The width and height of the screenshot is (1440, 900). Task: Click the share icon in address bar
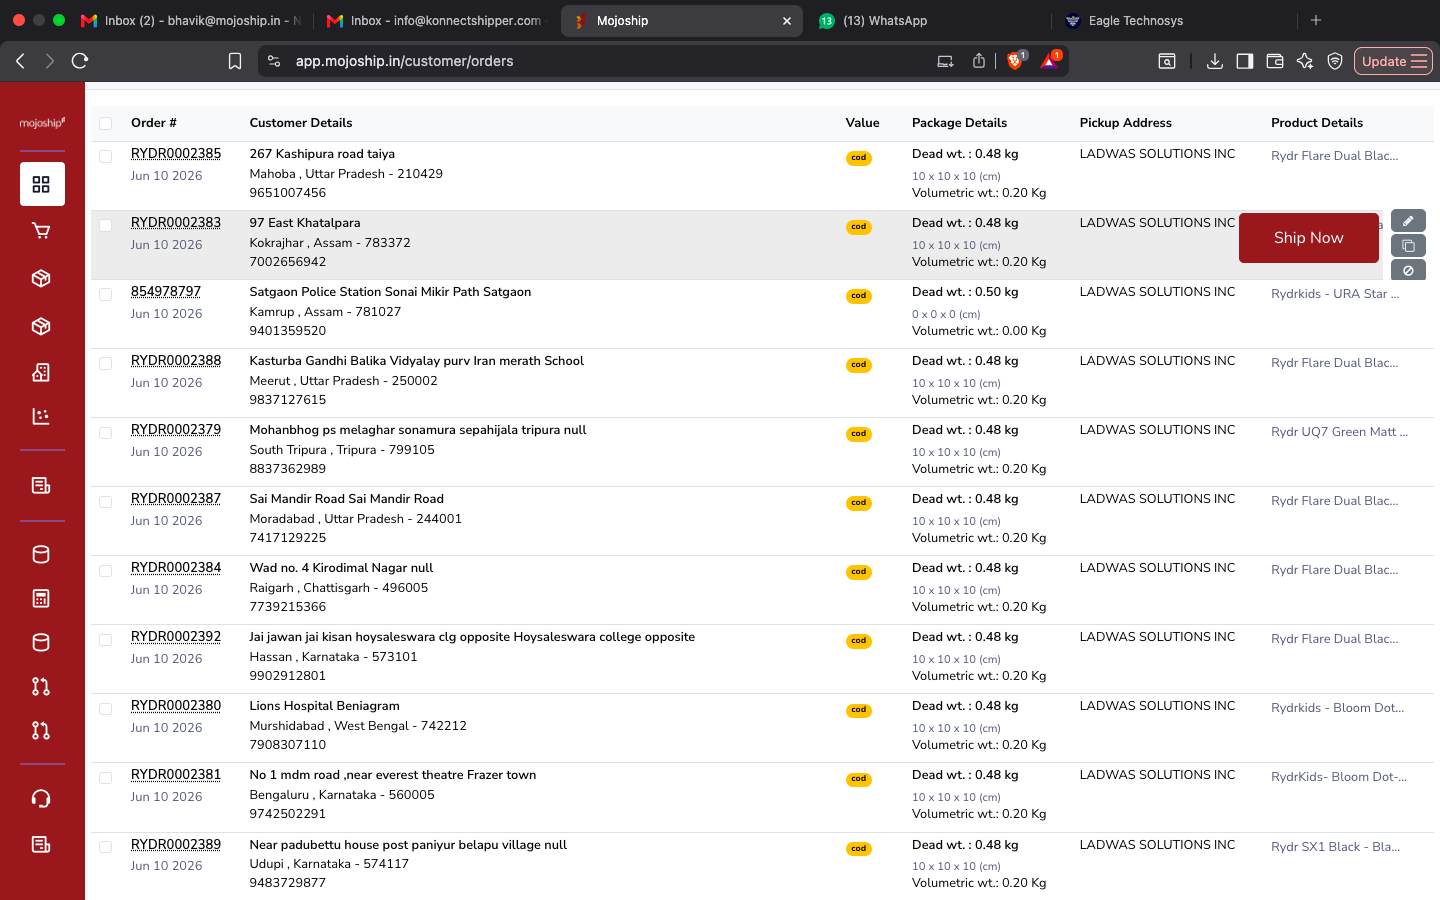point(979,61)
